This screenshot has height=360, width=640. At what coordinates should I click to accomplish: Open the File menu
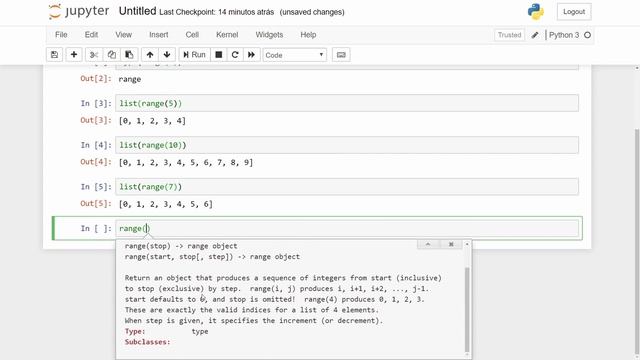point(61,35)
